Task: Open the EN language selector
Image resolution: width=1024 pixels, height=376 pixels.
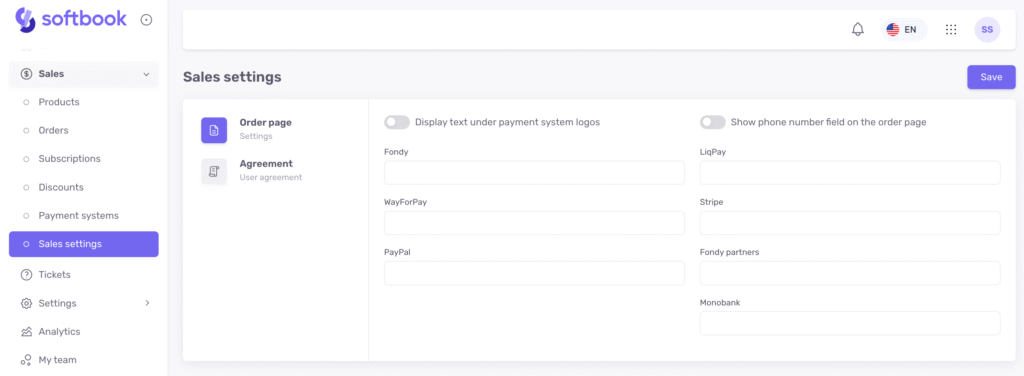Action: (903, 29)
